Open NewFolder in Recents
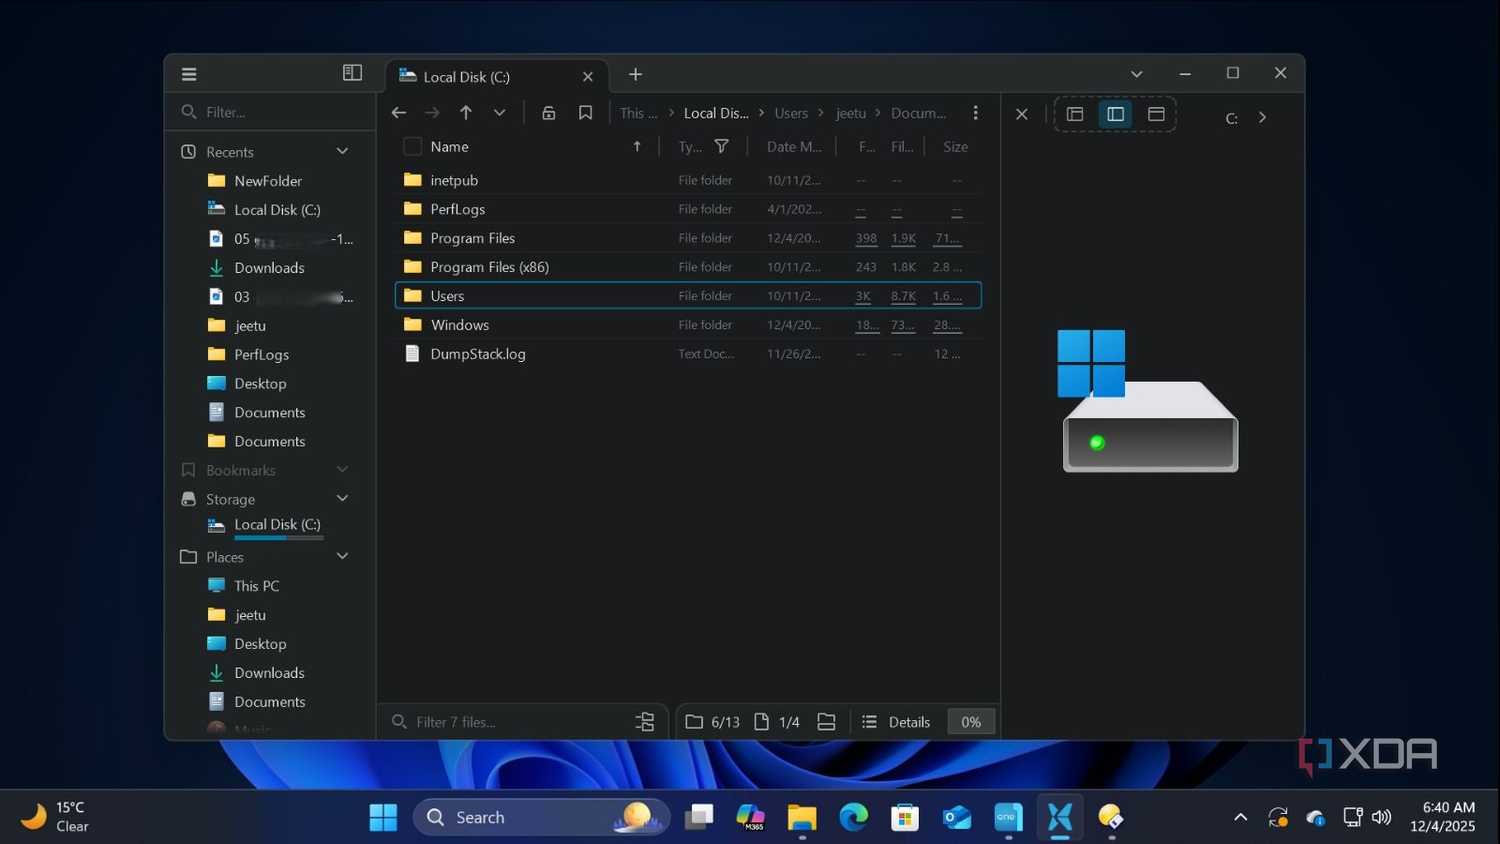This screenshot has width=1500, height=844. tap(268, 181)
